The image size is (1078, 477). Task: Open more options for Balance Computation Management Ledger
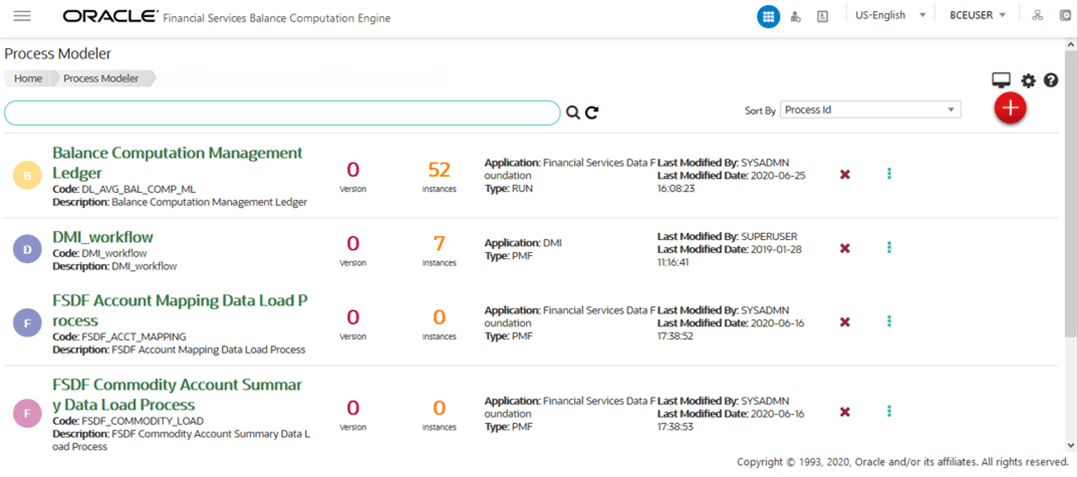click(889, 175)
